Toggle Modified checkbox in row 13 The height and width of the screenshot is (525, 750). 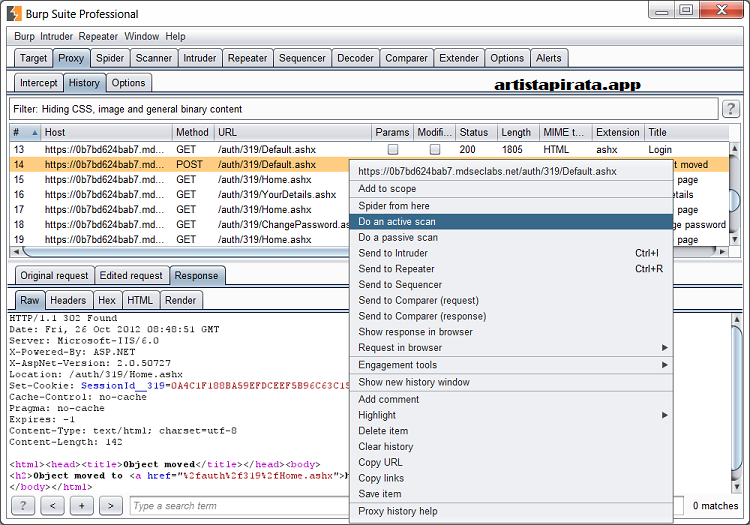434,150
